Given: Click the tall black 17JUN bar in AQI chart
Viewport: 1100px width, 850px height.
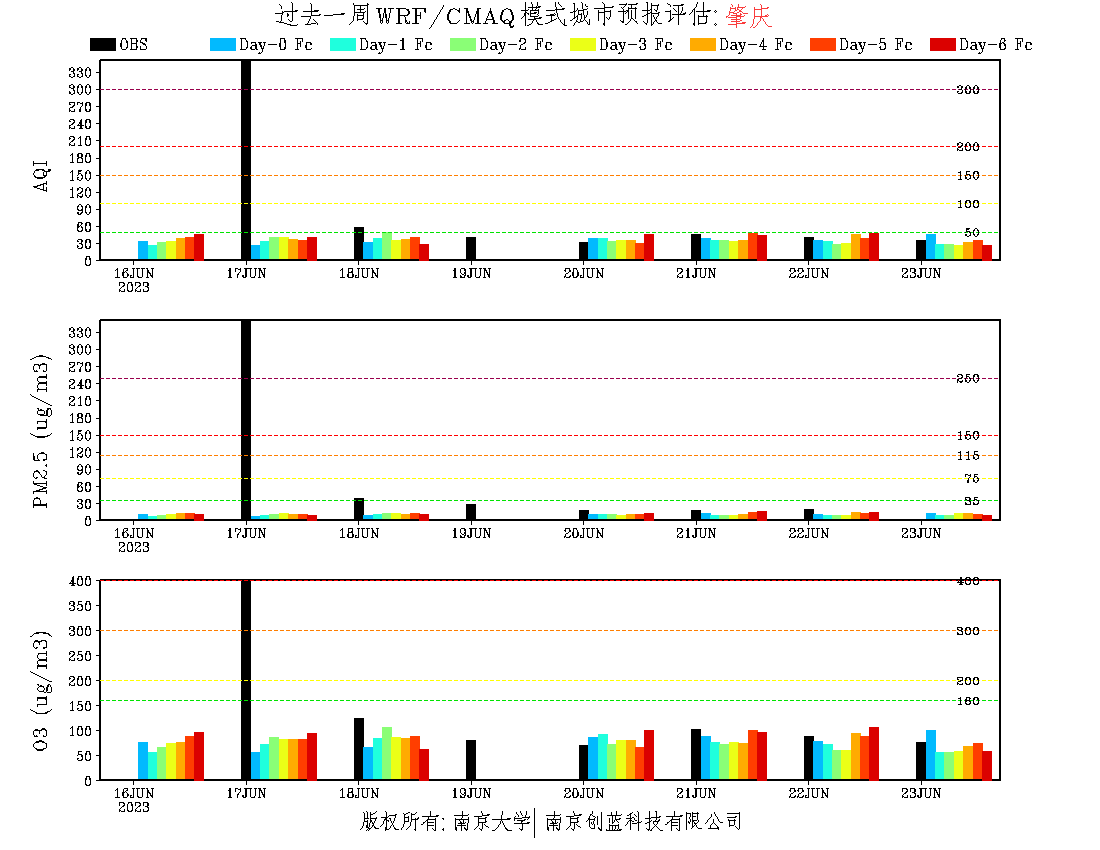Looking at the screenshot, I should point(246,160).
